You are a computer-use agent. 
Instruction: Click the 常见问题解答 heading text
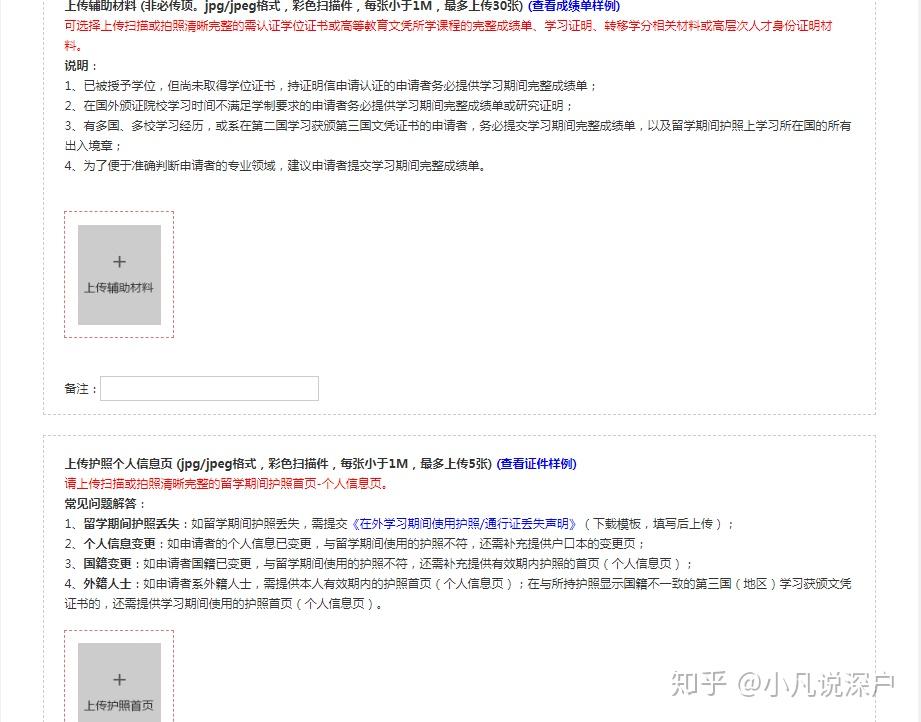[105, 503]
